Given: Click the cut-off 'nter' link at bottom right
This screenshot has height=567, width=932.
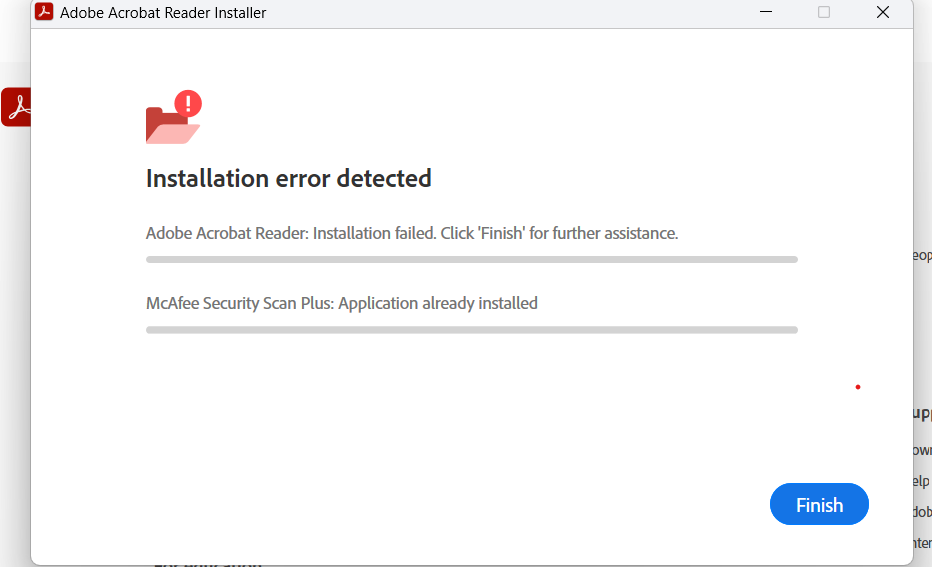Looking at the screenshot, I should coord(922,542).
